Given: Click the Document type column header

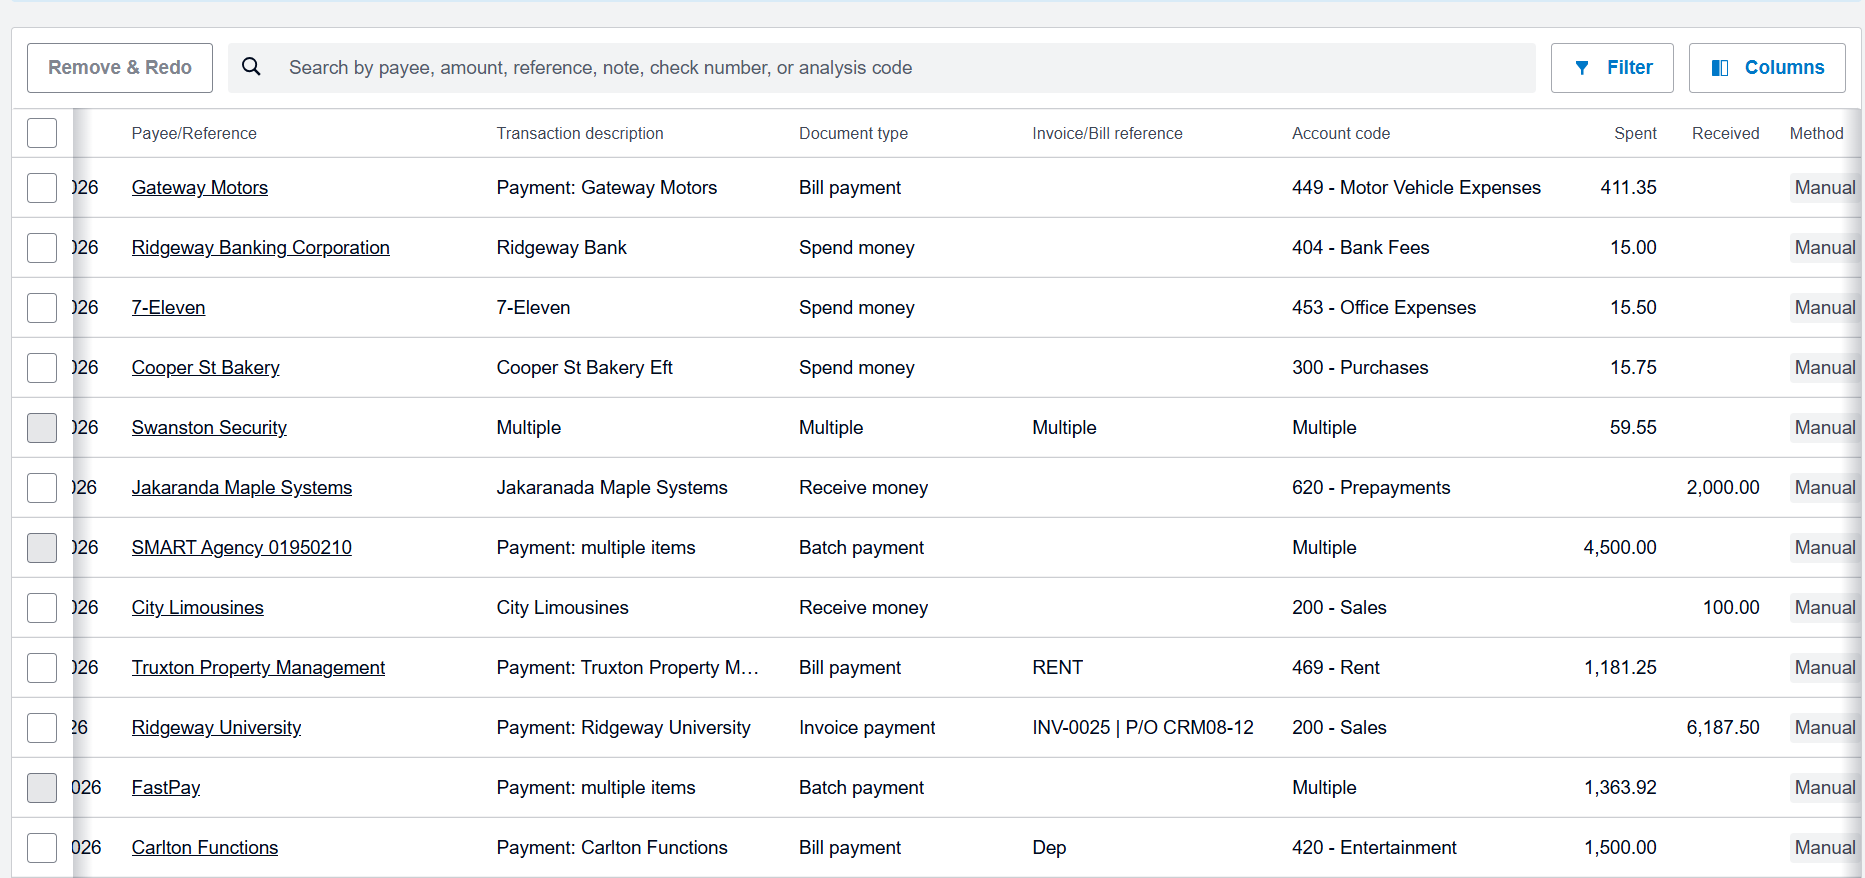Looking at the screenshot, I should 853,133.
